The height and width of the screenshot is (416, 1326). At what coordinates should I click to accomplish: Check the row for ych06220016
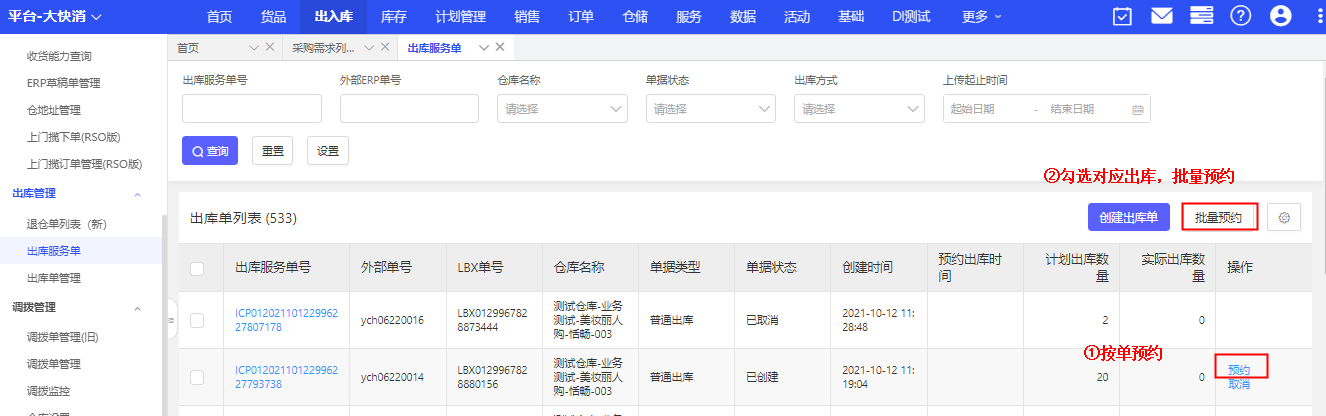pos(197,320)
